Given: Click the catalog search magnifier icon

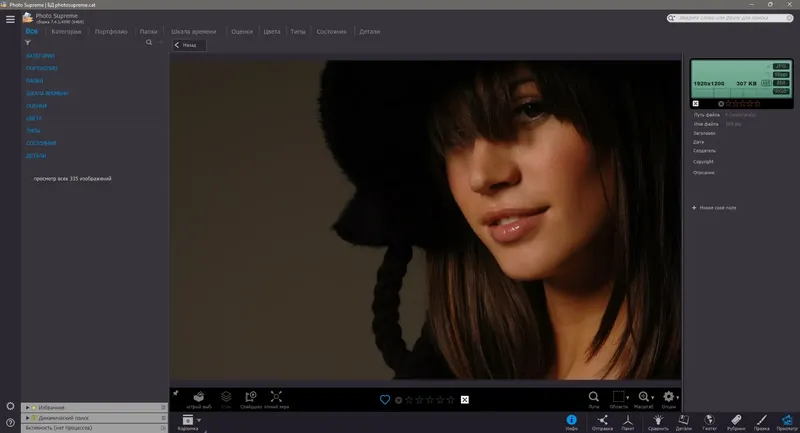Looking at the screenshot, I should point(149,42).
